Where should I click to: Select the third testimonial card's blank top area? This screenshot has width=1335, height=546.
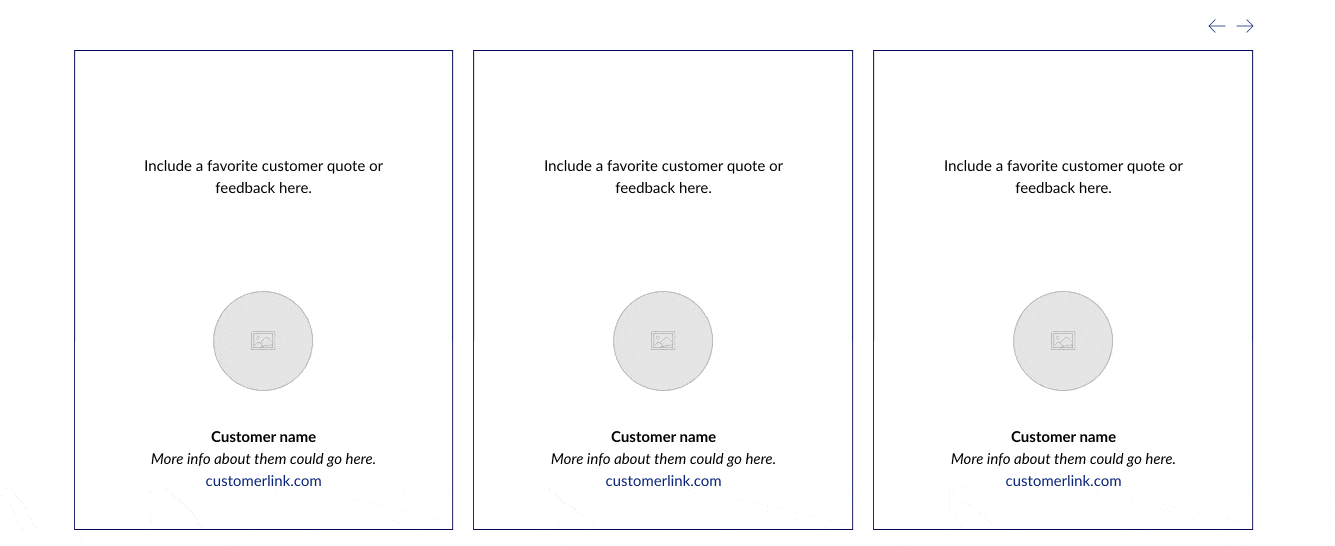click(1063, 100)
